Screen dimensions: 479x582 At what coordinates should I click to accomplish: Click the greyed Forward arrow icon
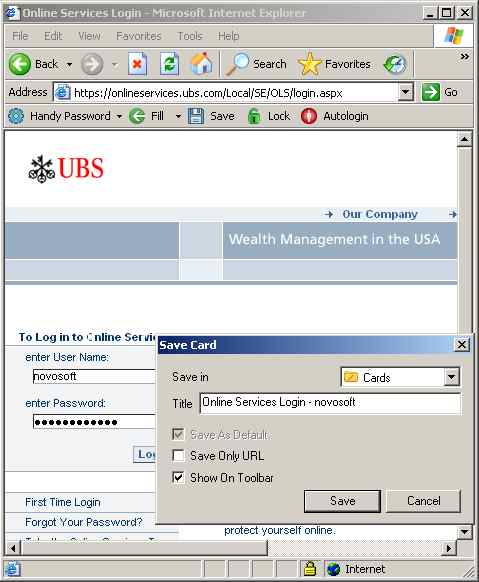(92, 64)
